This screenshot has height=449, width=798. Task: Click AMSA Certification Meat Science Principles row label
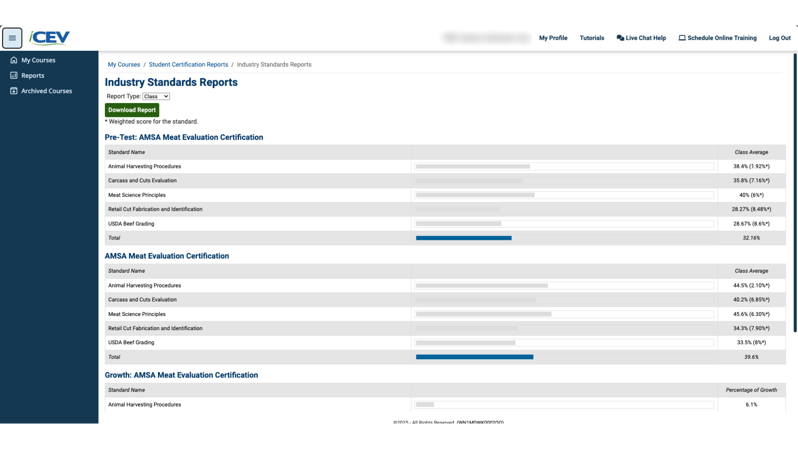click(137, 314)
